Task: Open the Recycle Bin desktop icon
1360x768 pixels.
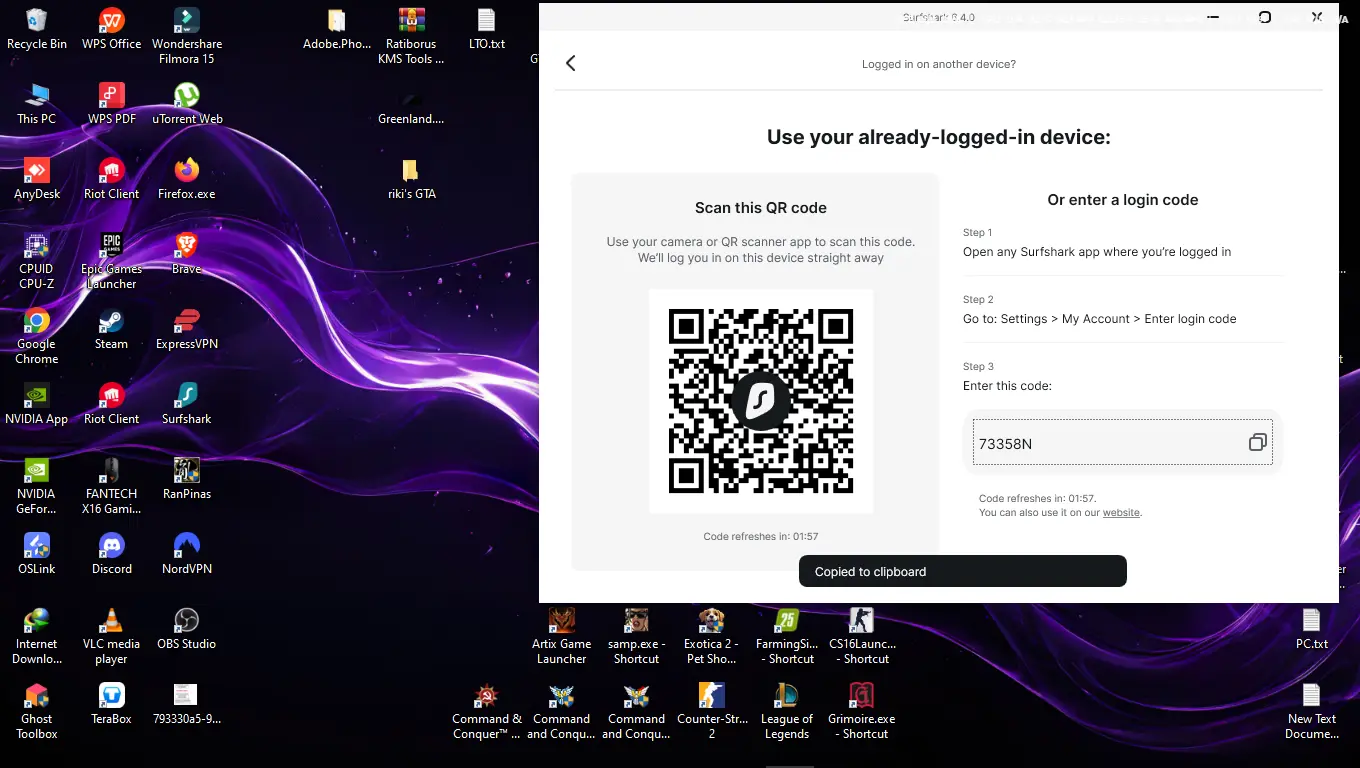Action: click(x=37, y=29)
